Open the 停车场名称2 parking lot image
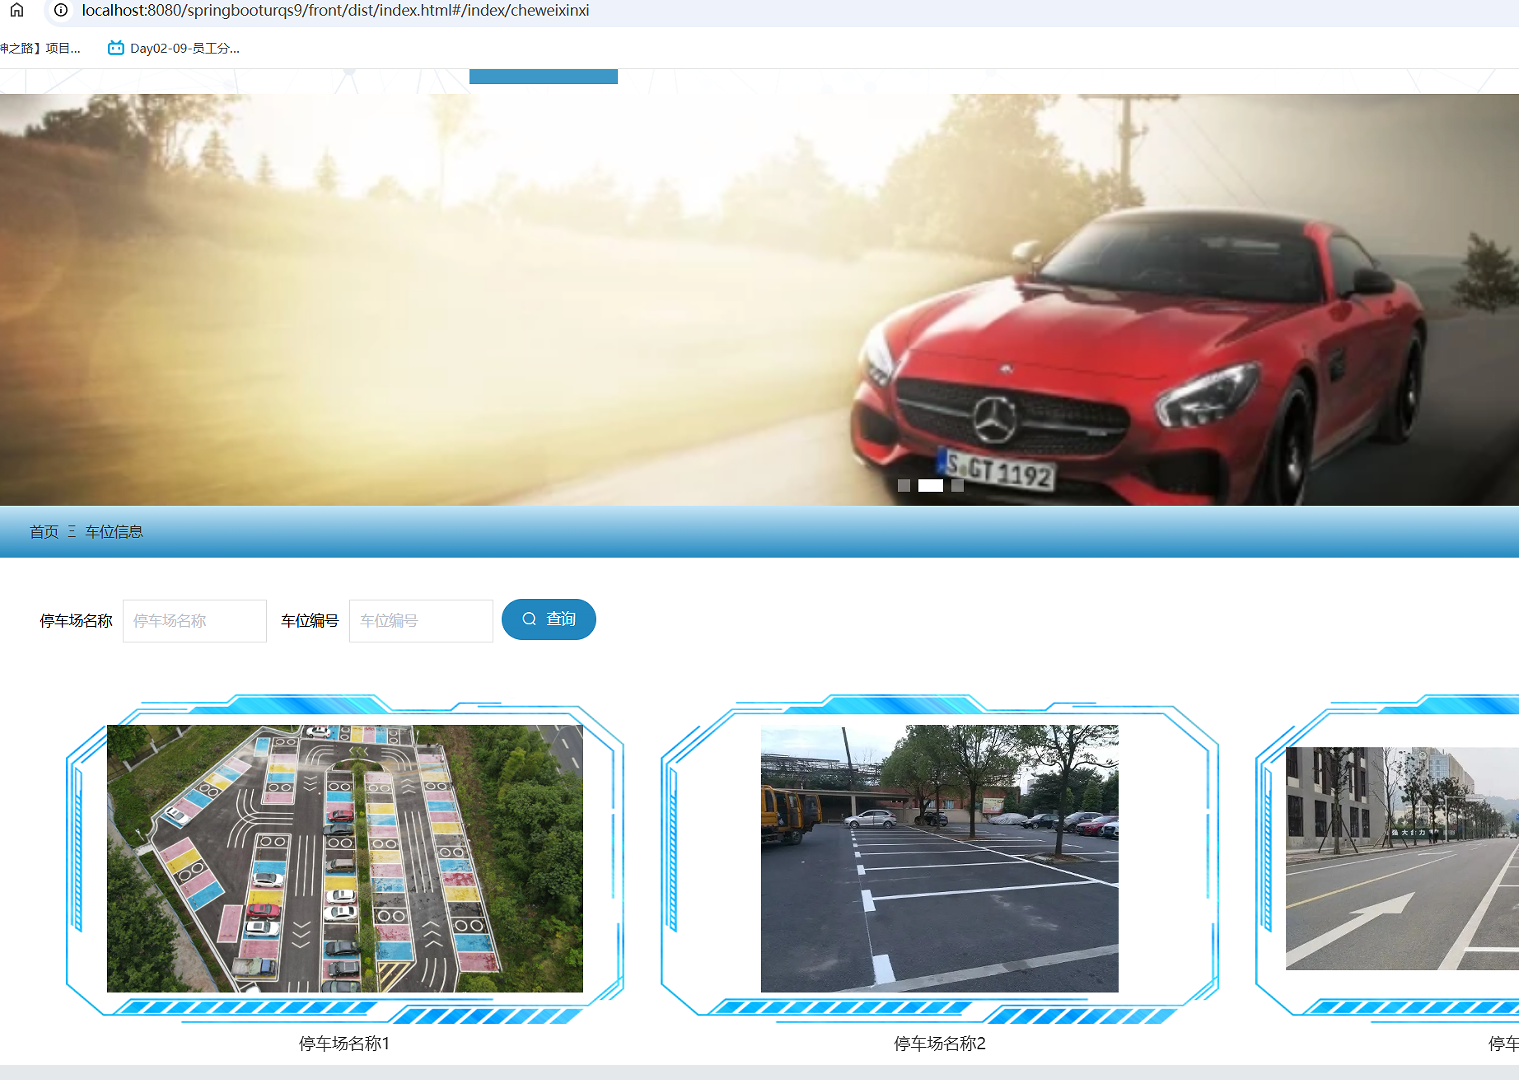This screenshot has height=1080, width=1519. tap(940, 859)
